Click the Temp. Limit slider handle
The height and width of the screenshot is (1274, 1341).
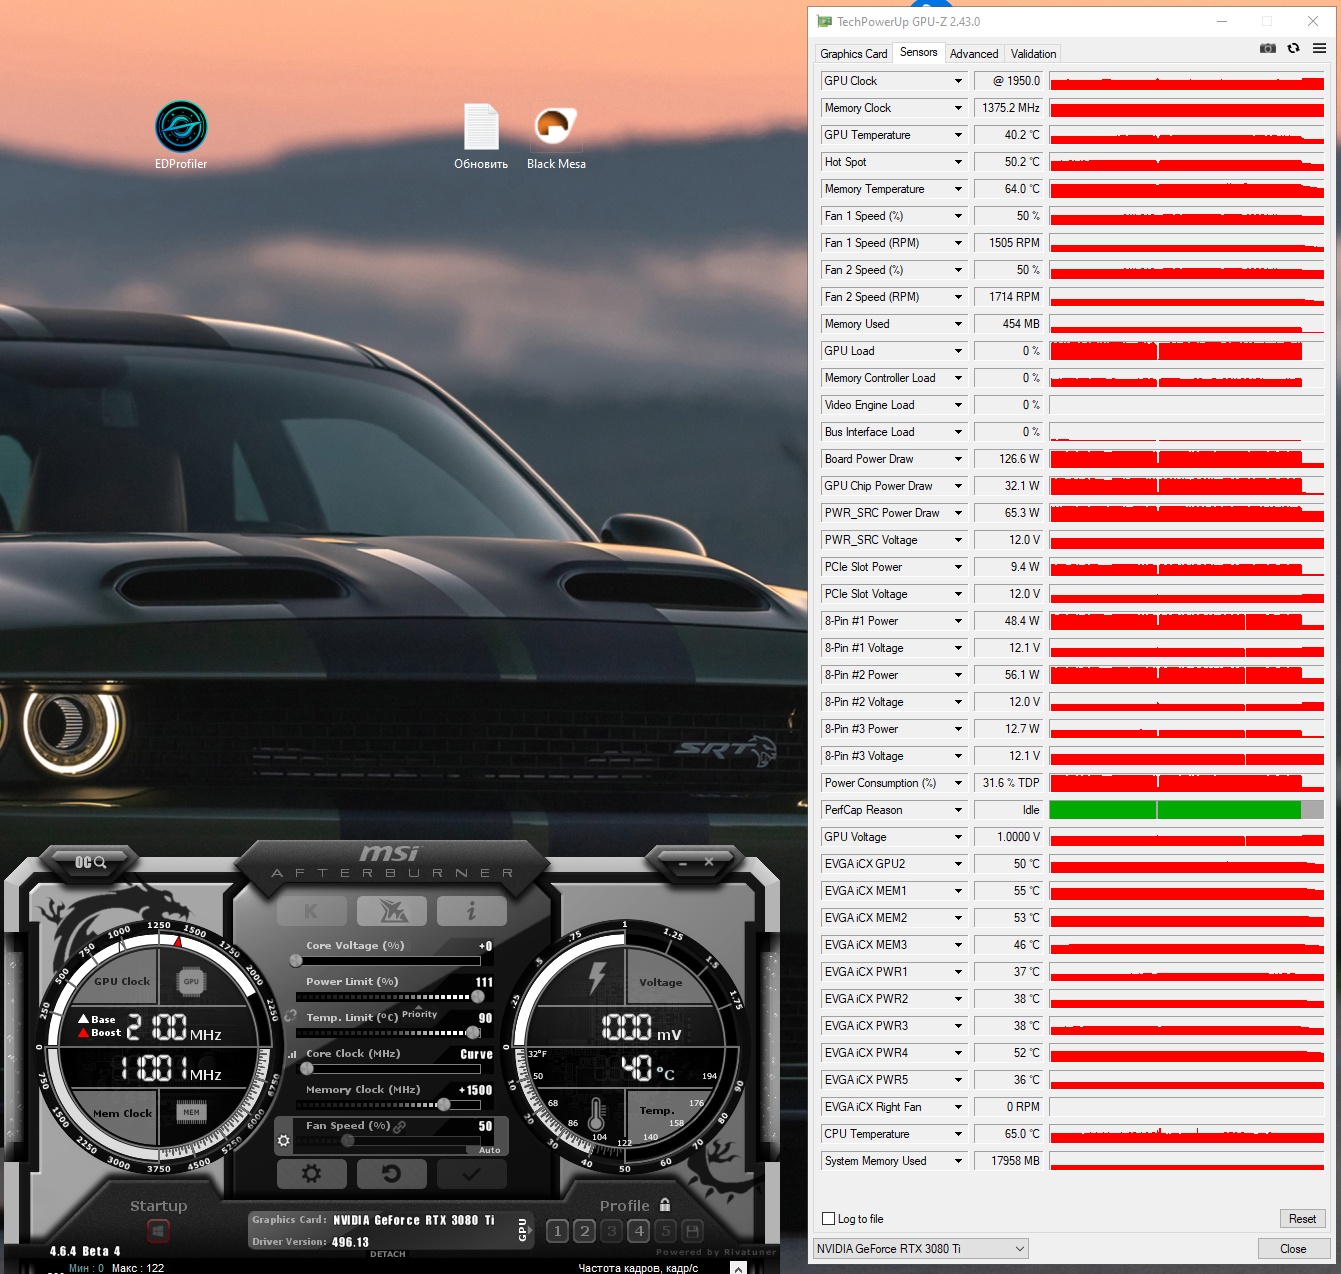pos(473,1033)
